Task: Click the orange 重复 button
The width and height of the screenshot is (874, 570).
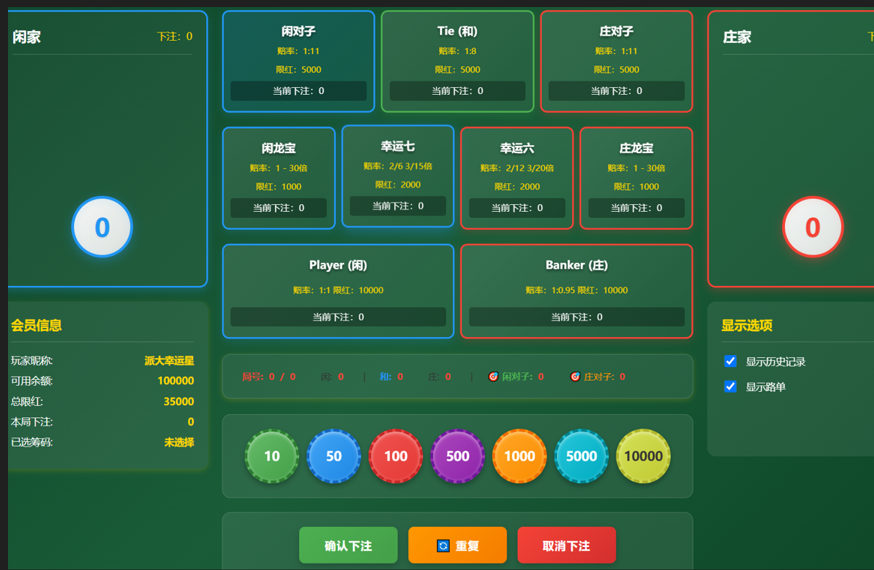Action: point(457,546)
